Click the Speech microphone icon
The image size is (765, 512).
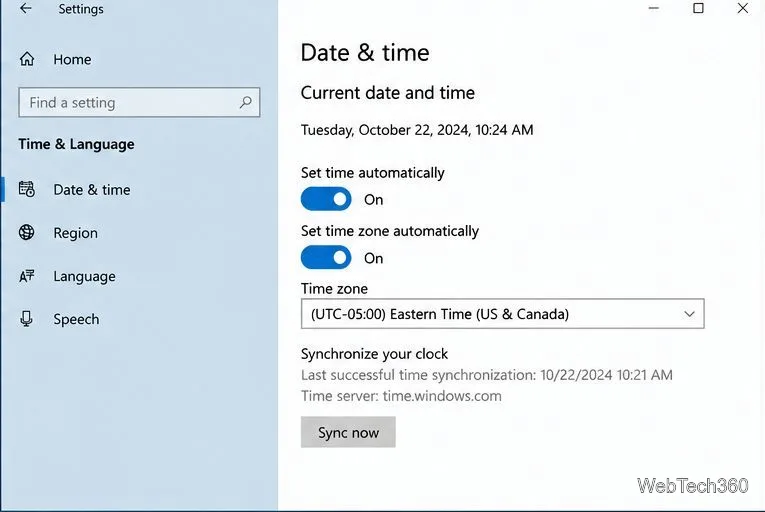click(x=26, y=319)
